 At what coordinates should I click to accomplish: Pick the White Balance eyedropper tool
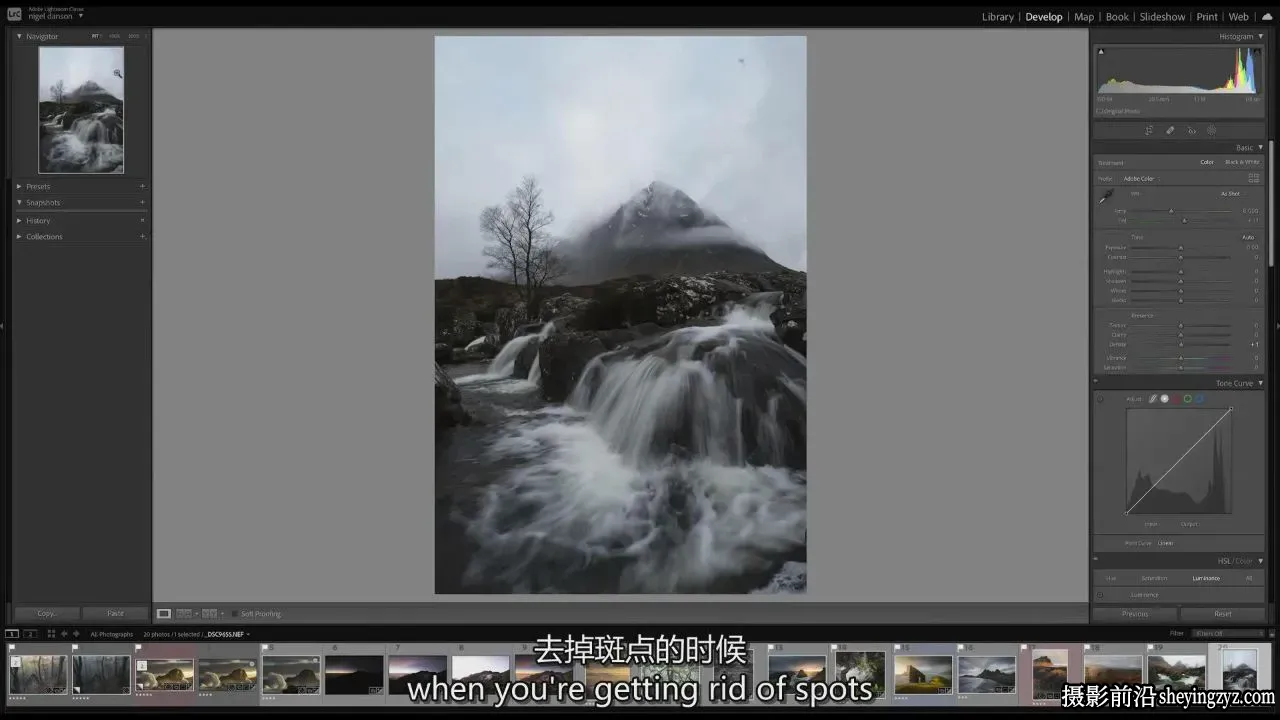tap(1107, 197)
